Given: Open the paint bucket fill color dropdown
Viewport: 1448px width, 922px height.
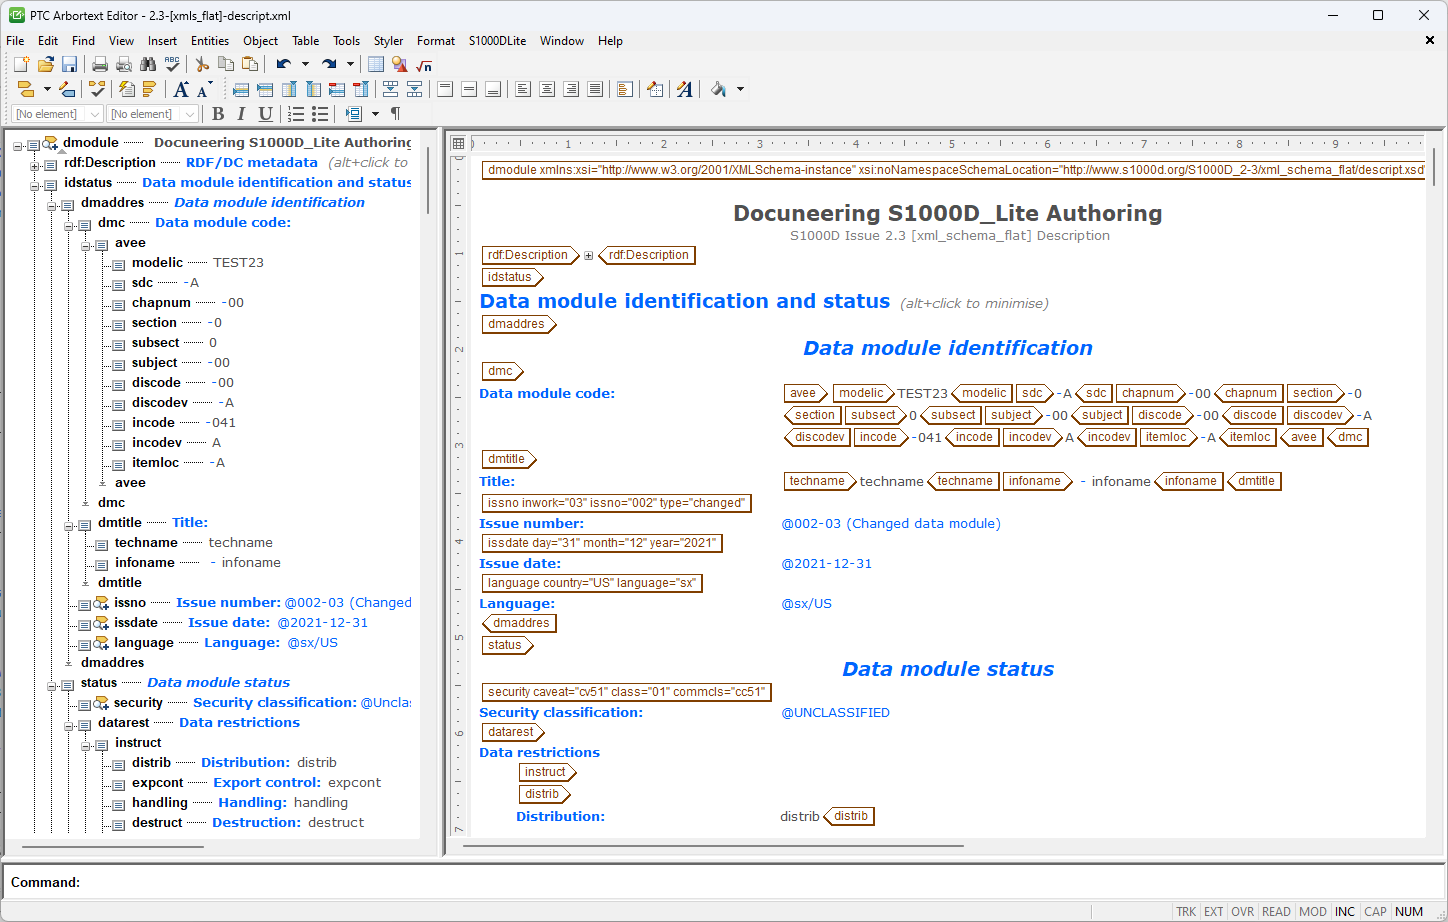Looking at the screenshot, I should point(740,89).
